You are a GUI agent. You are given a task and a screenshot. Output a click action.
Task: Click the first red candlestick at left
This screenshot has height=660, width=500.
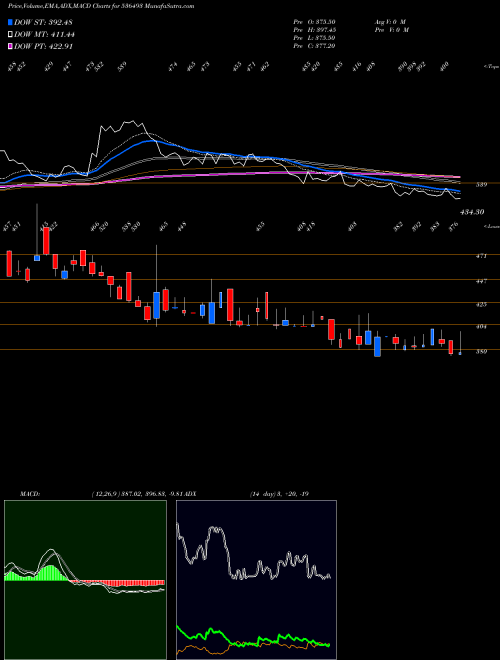9,264
